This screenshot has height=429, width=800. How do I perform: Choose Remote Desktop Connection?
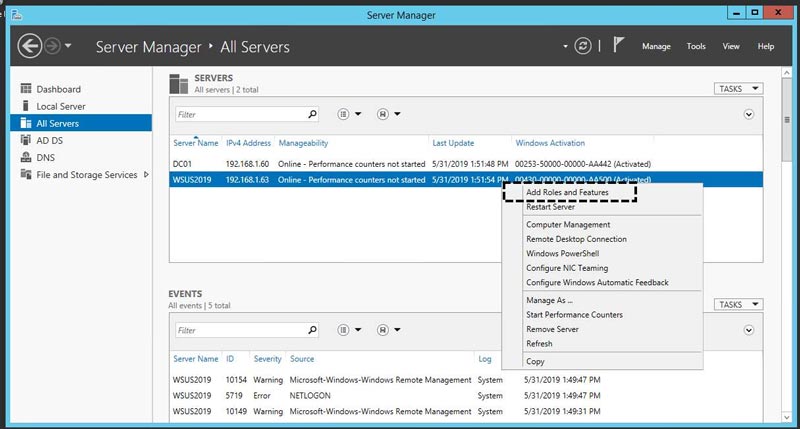pyautogui.click(x=576, y=239)
